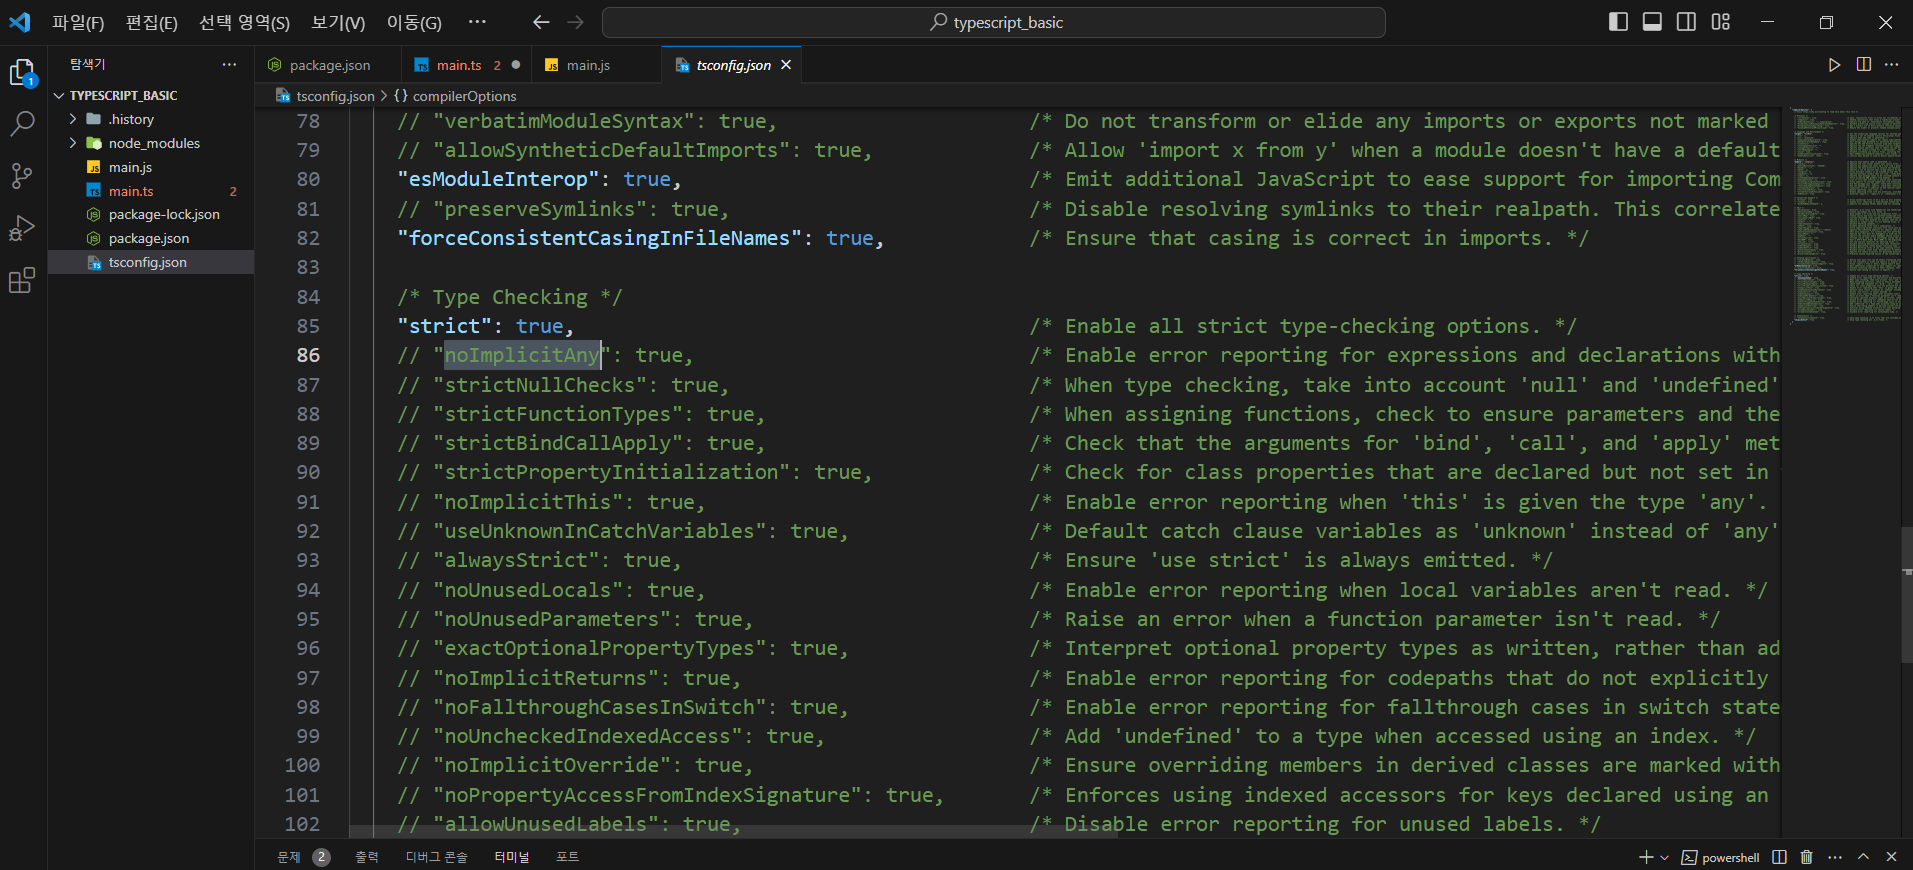This screenshot has height=870, width=1913.
Task: Maximize the panel with the up chevron
Action: 1863,857
